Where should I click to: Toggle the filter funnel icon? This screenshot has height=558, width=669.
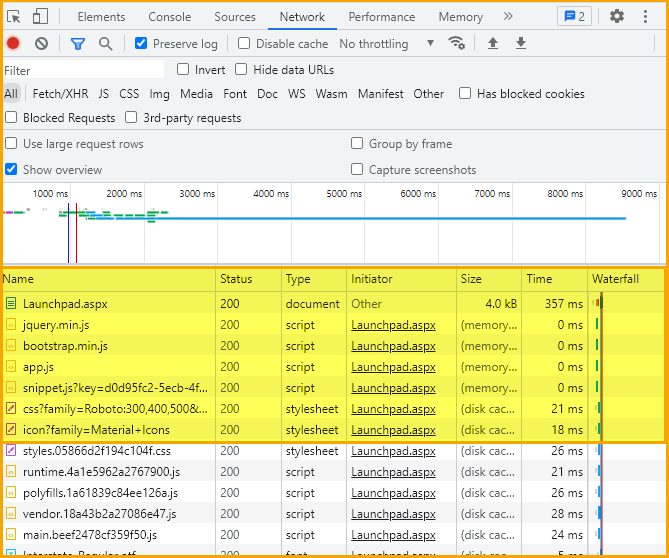[x=78, y=44]
